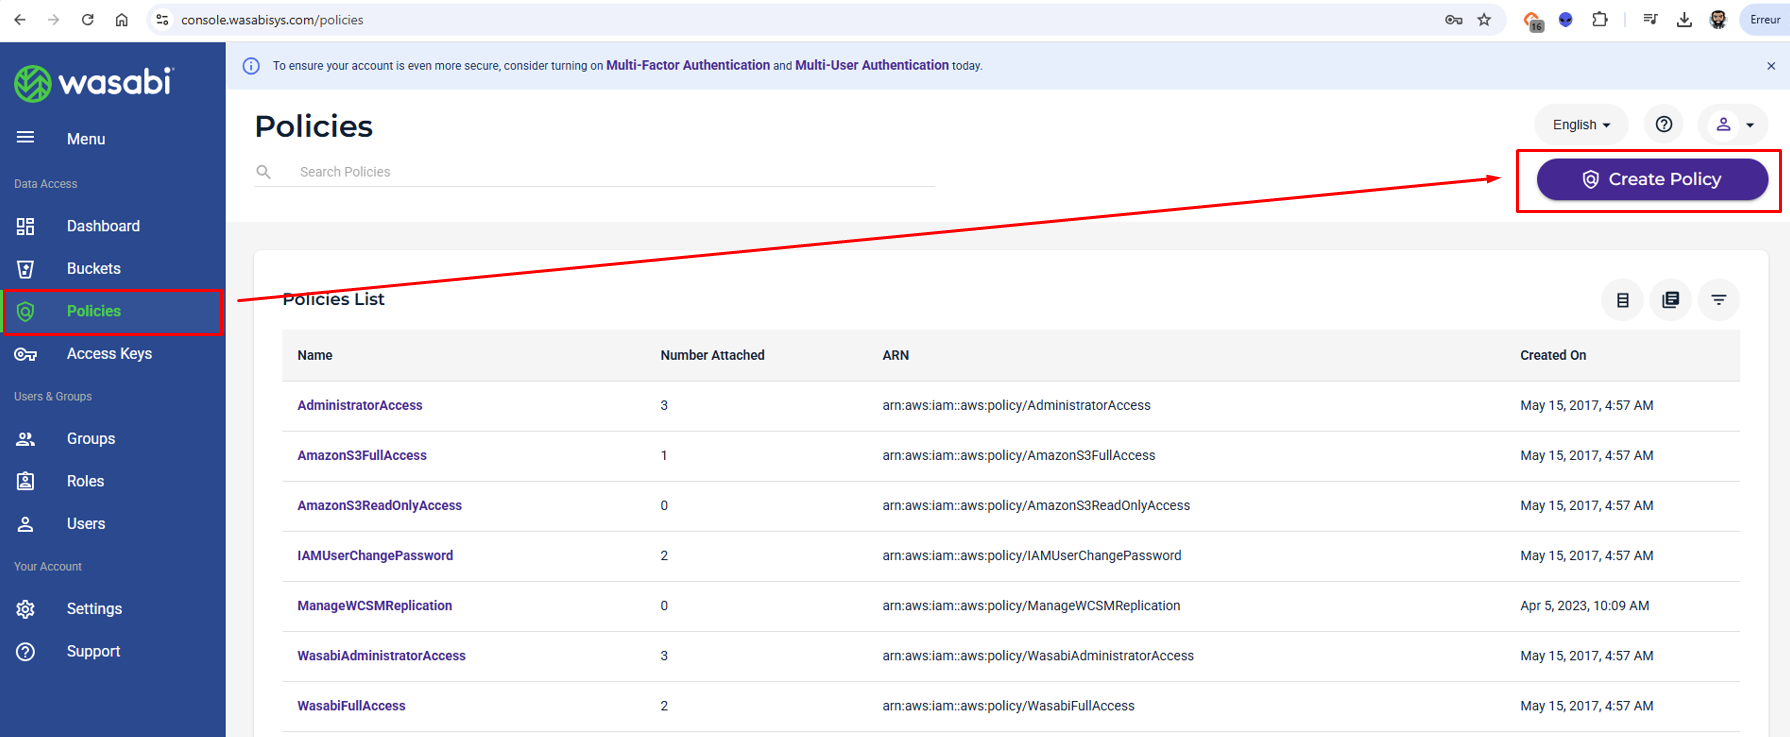This screenshot has height=737, width=1790.
Task: Click the multi-row view icon
Action: (x=1670, y=300)
